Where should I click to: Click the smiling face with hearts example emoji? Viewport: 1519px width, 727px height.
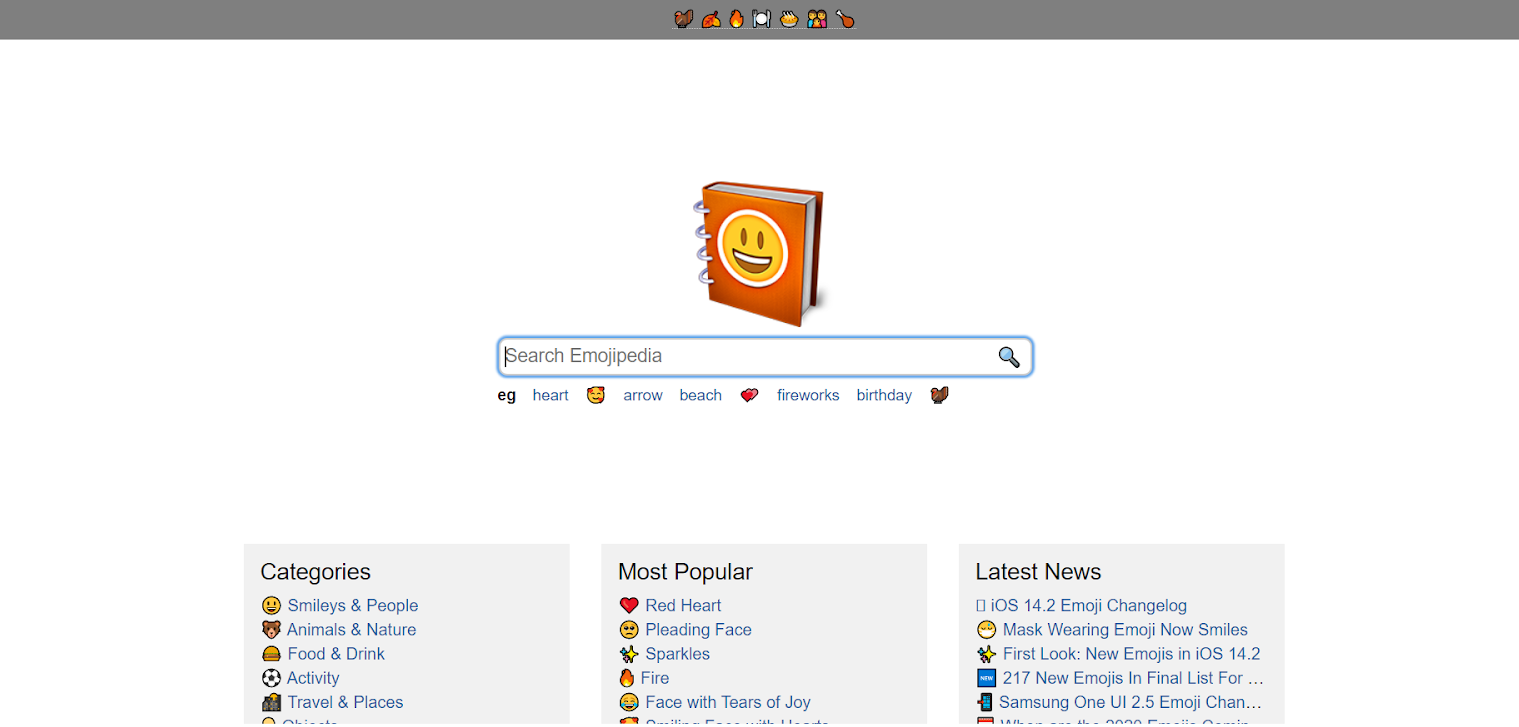pos(596,395)
